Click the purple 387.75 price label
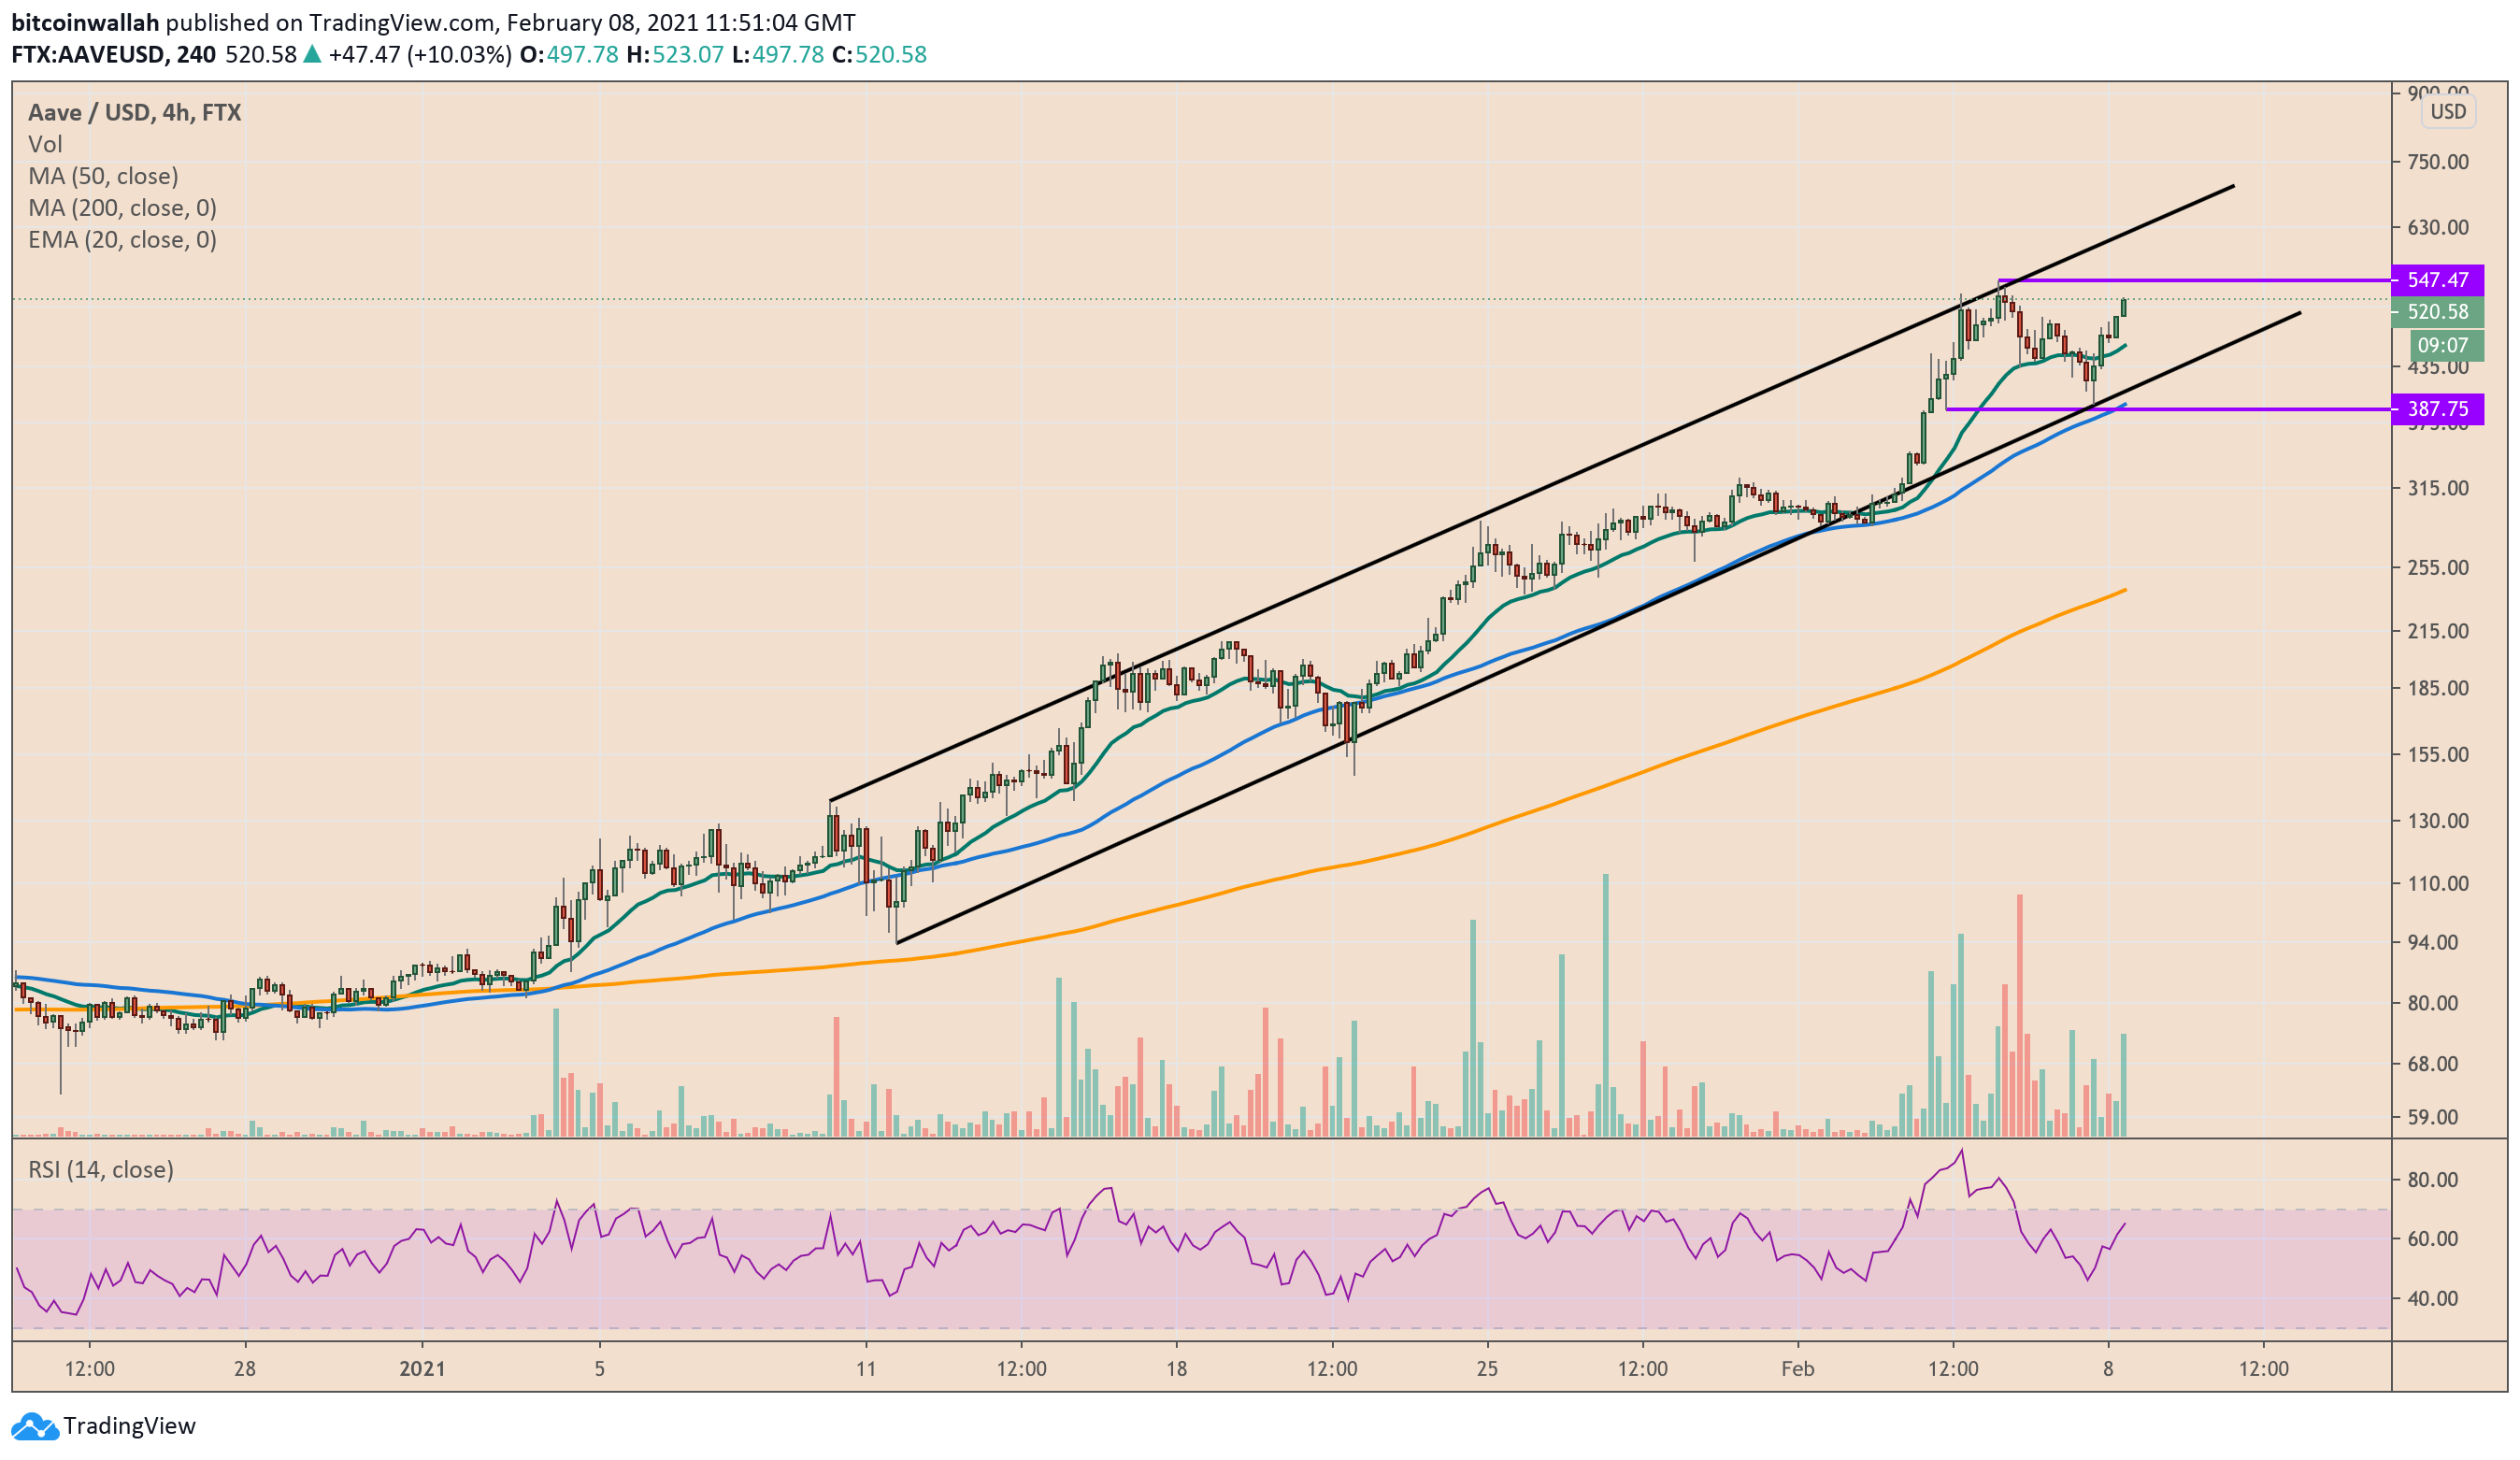The image size is (2520, 1460). (2436, 409)
